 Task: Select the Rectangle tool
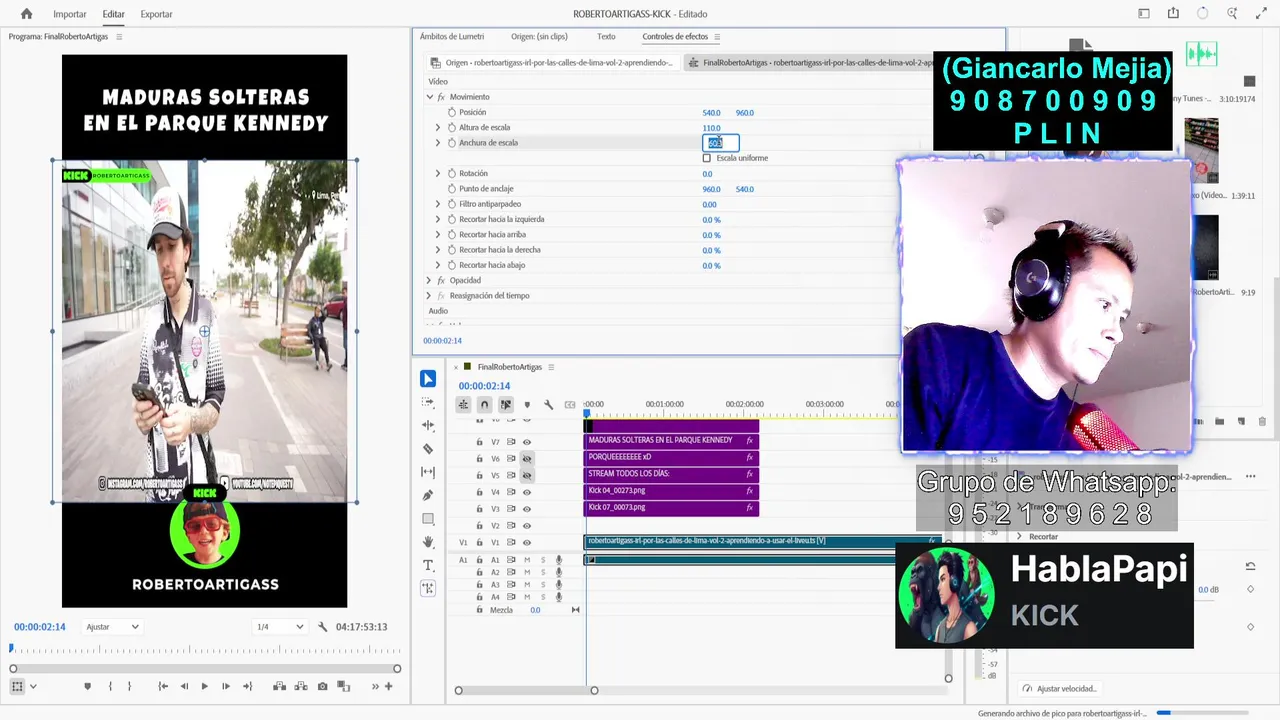click(428, 518)
